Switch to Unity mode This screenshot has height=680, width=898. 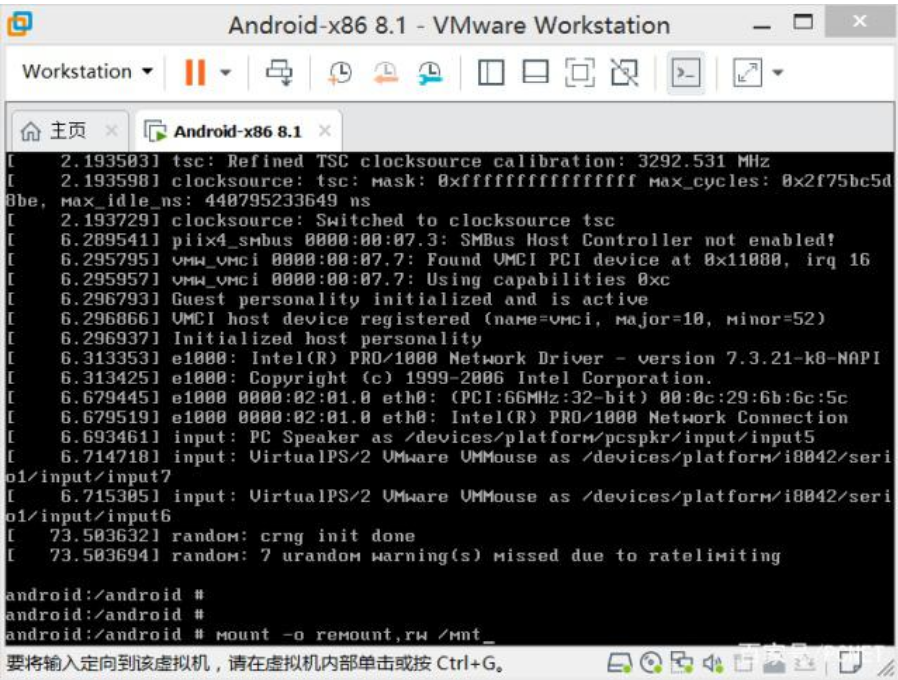[624, 73]
